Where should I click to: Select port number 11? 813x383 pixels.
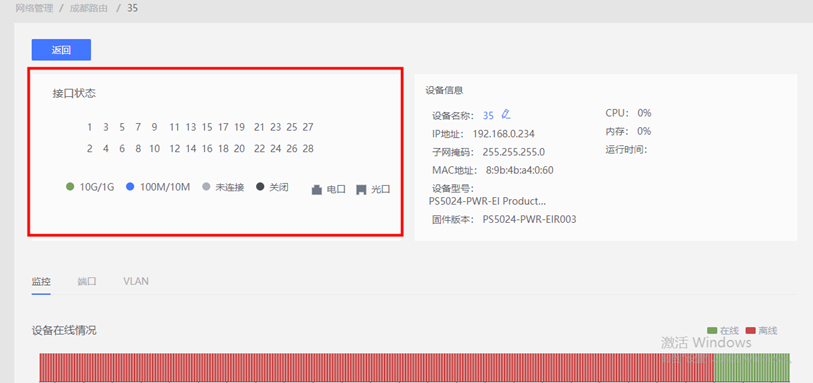coord(175,127)
